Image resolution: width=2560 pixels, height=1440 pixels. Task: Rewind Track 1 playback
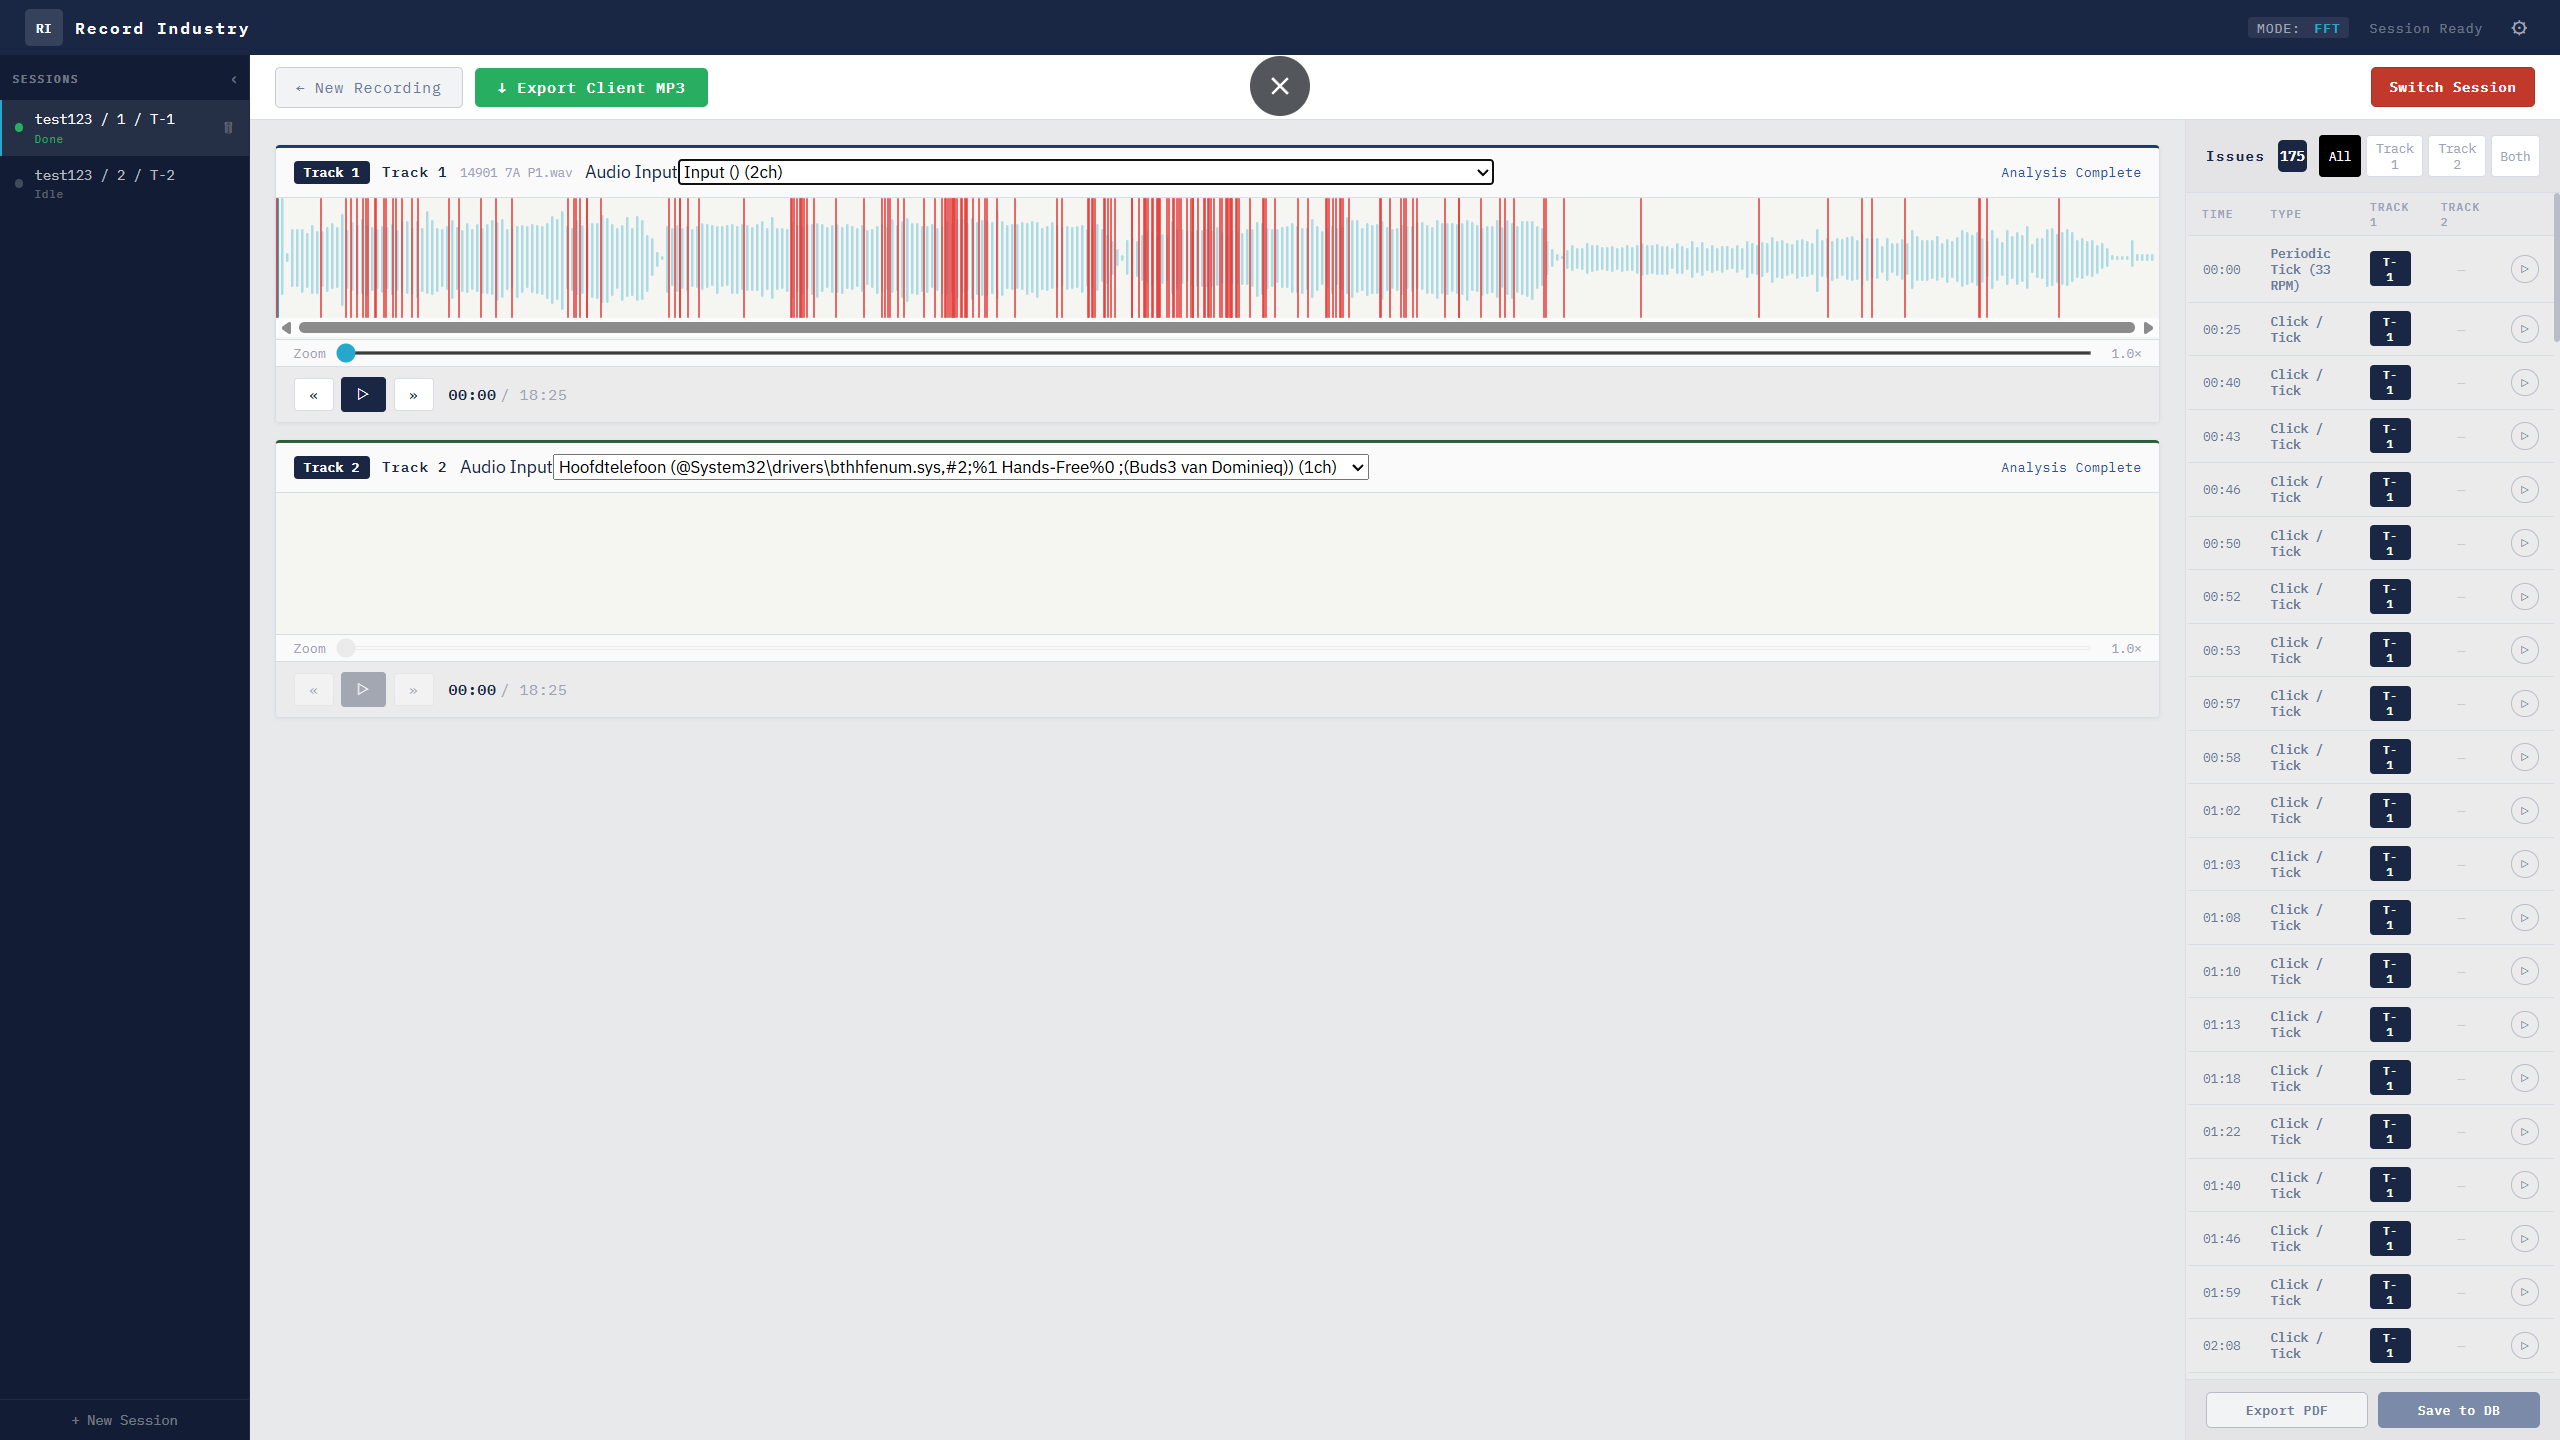[313, 395]
